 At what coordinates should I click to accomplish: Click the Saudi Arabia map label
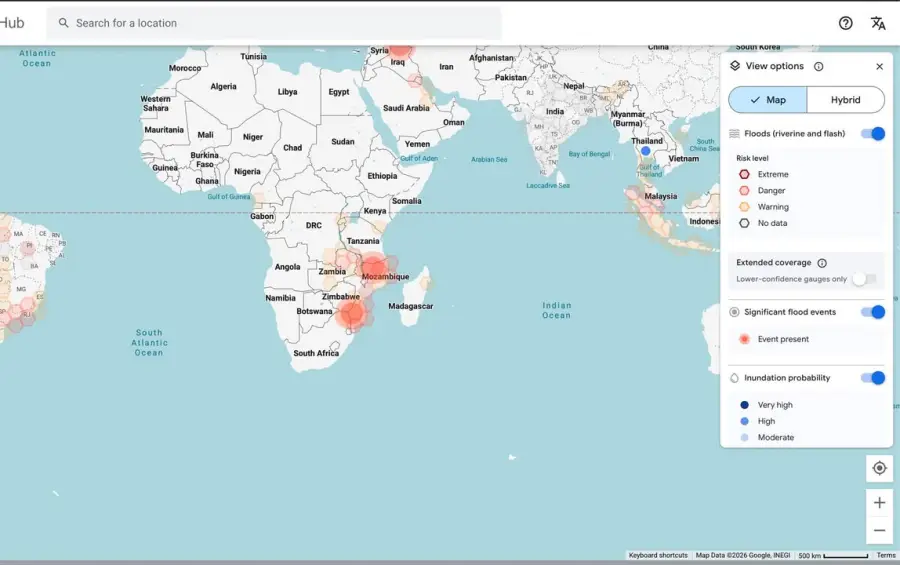coord(406,108)
